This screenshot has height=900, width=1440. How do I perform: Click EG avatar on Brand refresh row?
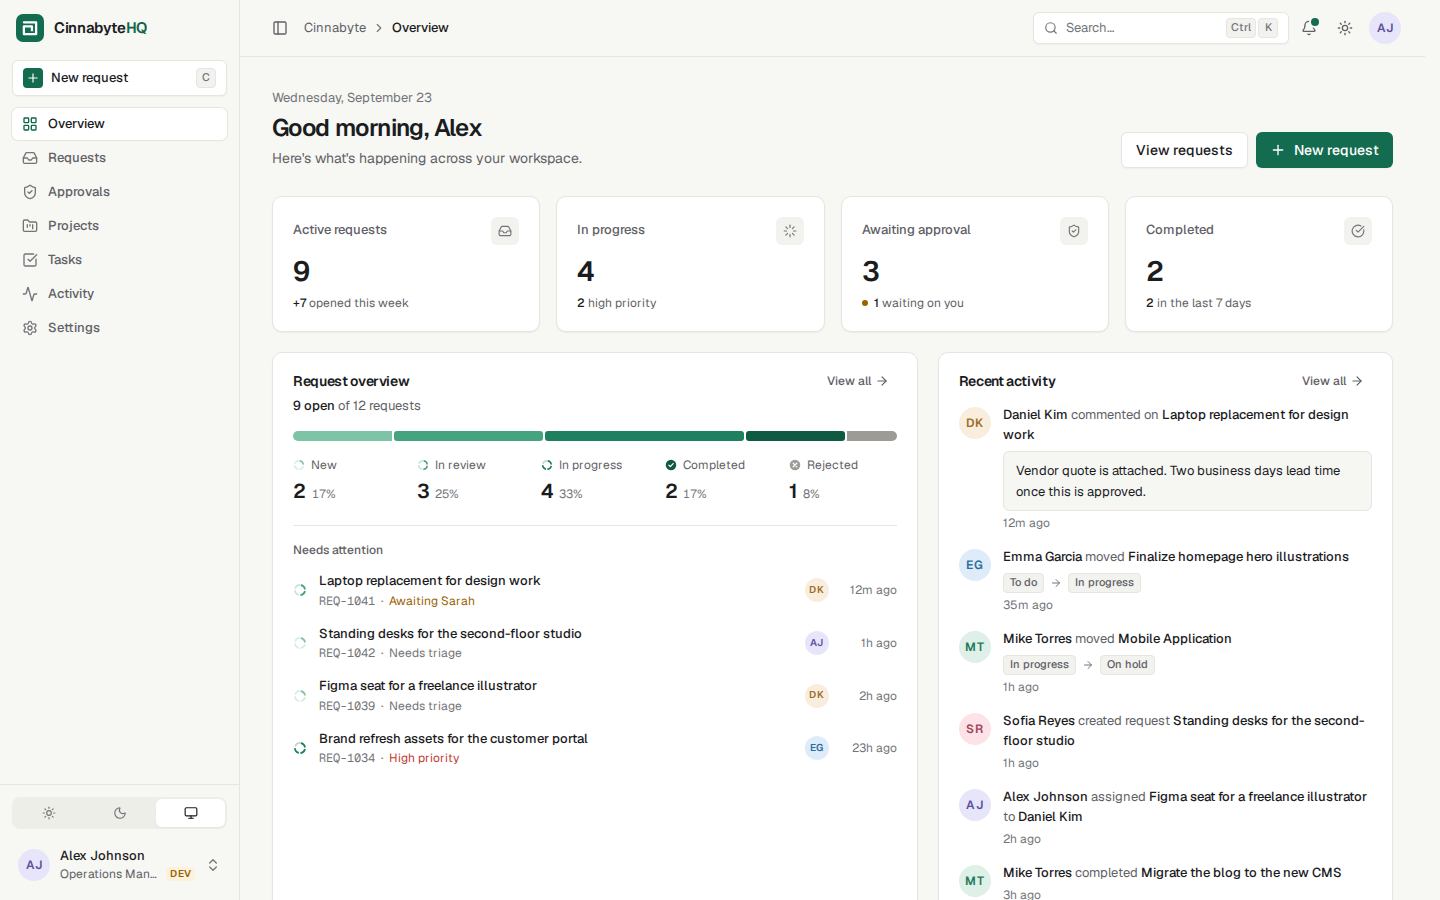[x=817, y=748]
